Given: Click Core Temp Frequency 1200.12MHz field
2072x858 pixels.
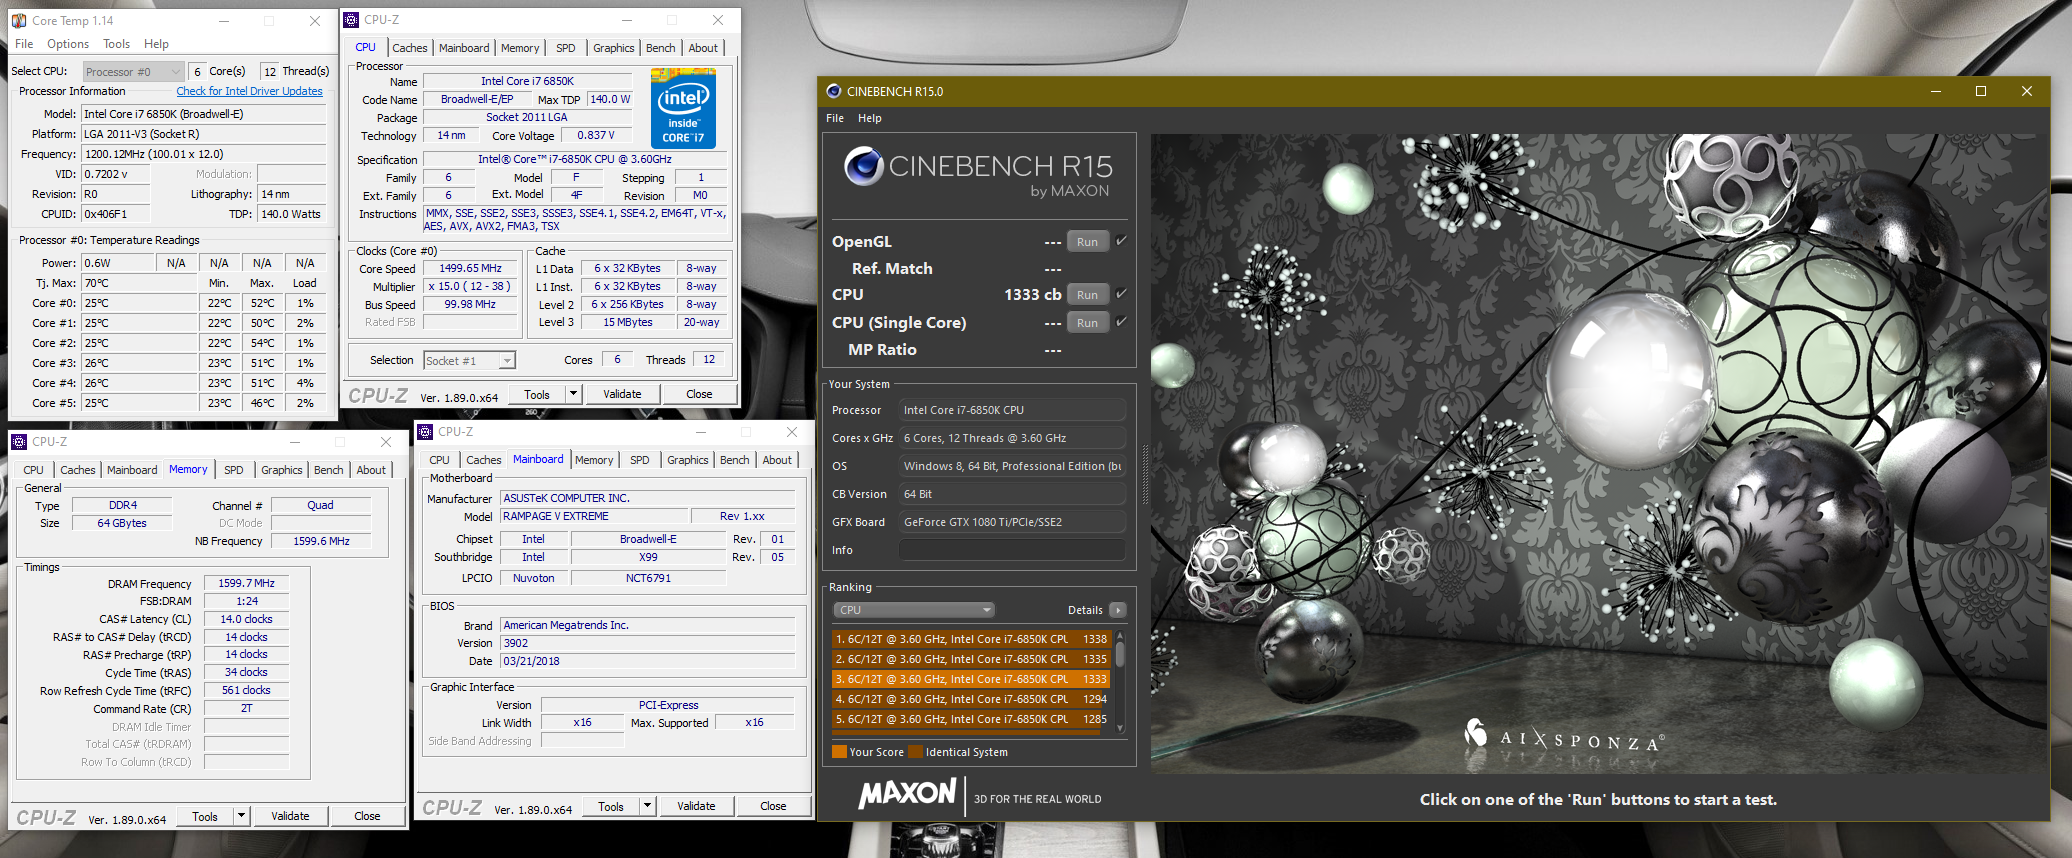Looking at the screenshot, I should click(x=204, y=154).
